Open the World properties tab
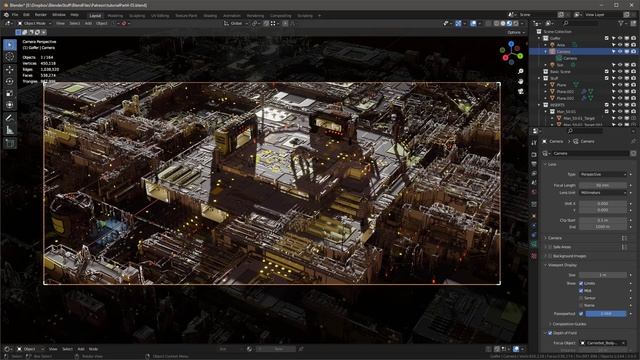 pos(534,192)
